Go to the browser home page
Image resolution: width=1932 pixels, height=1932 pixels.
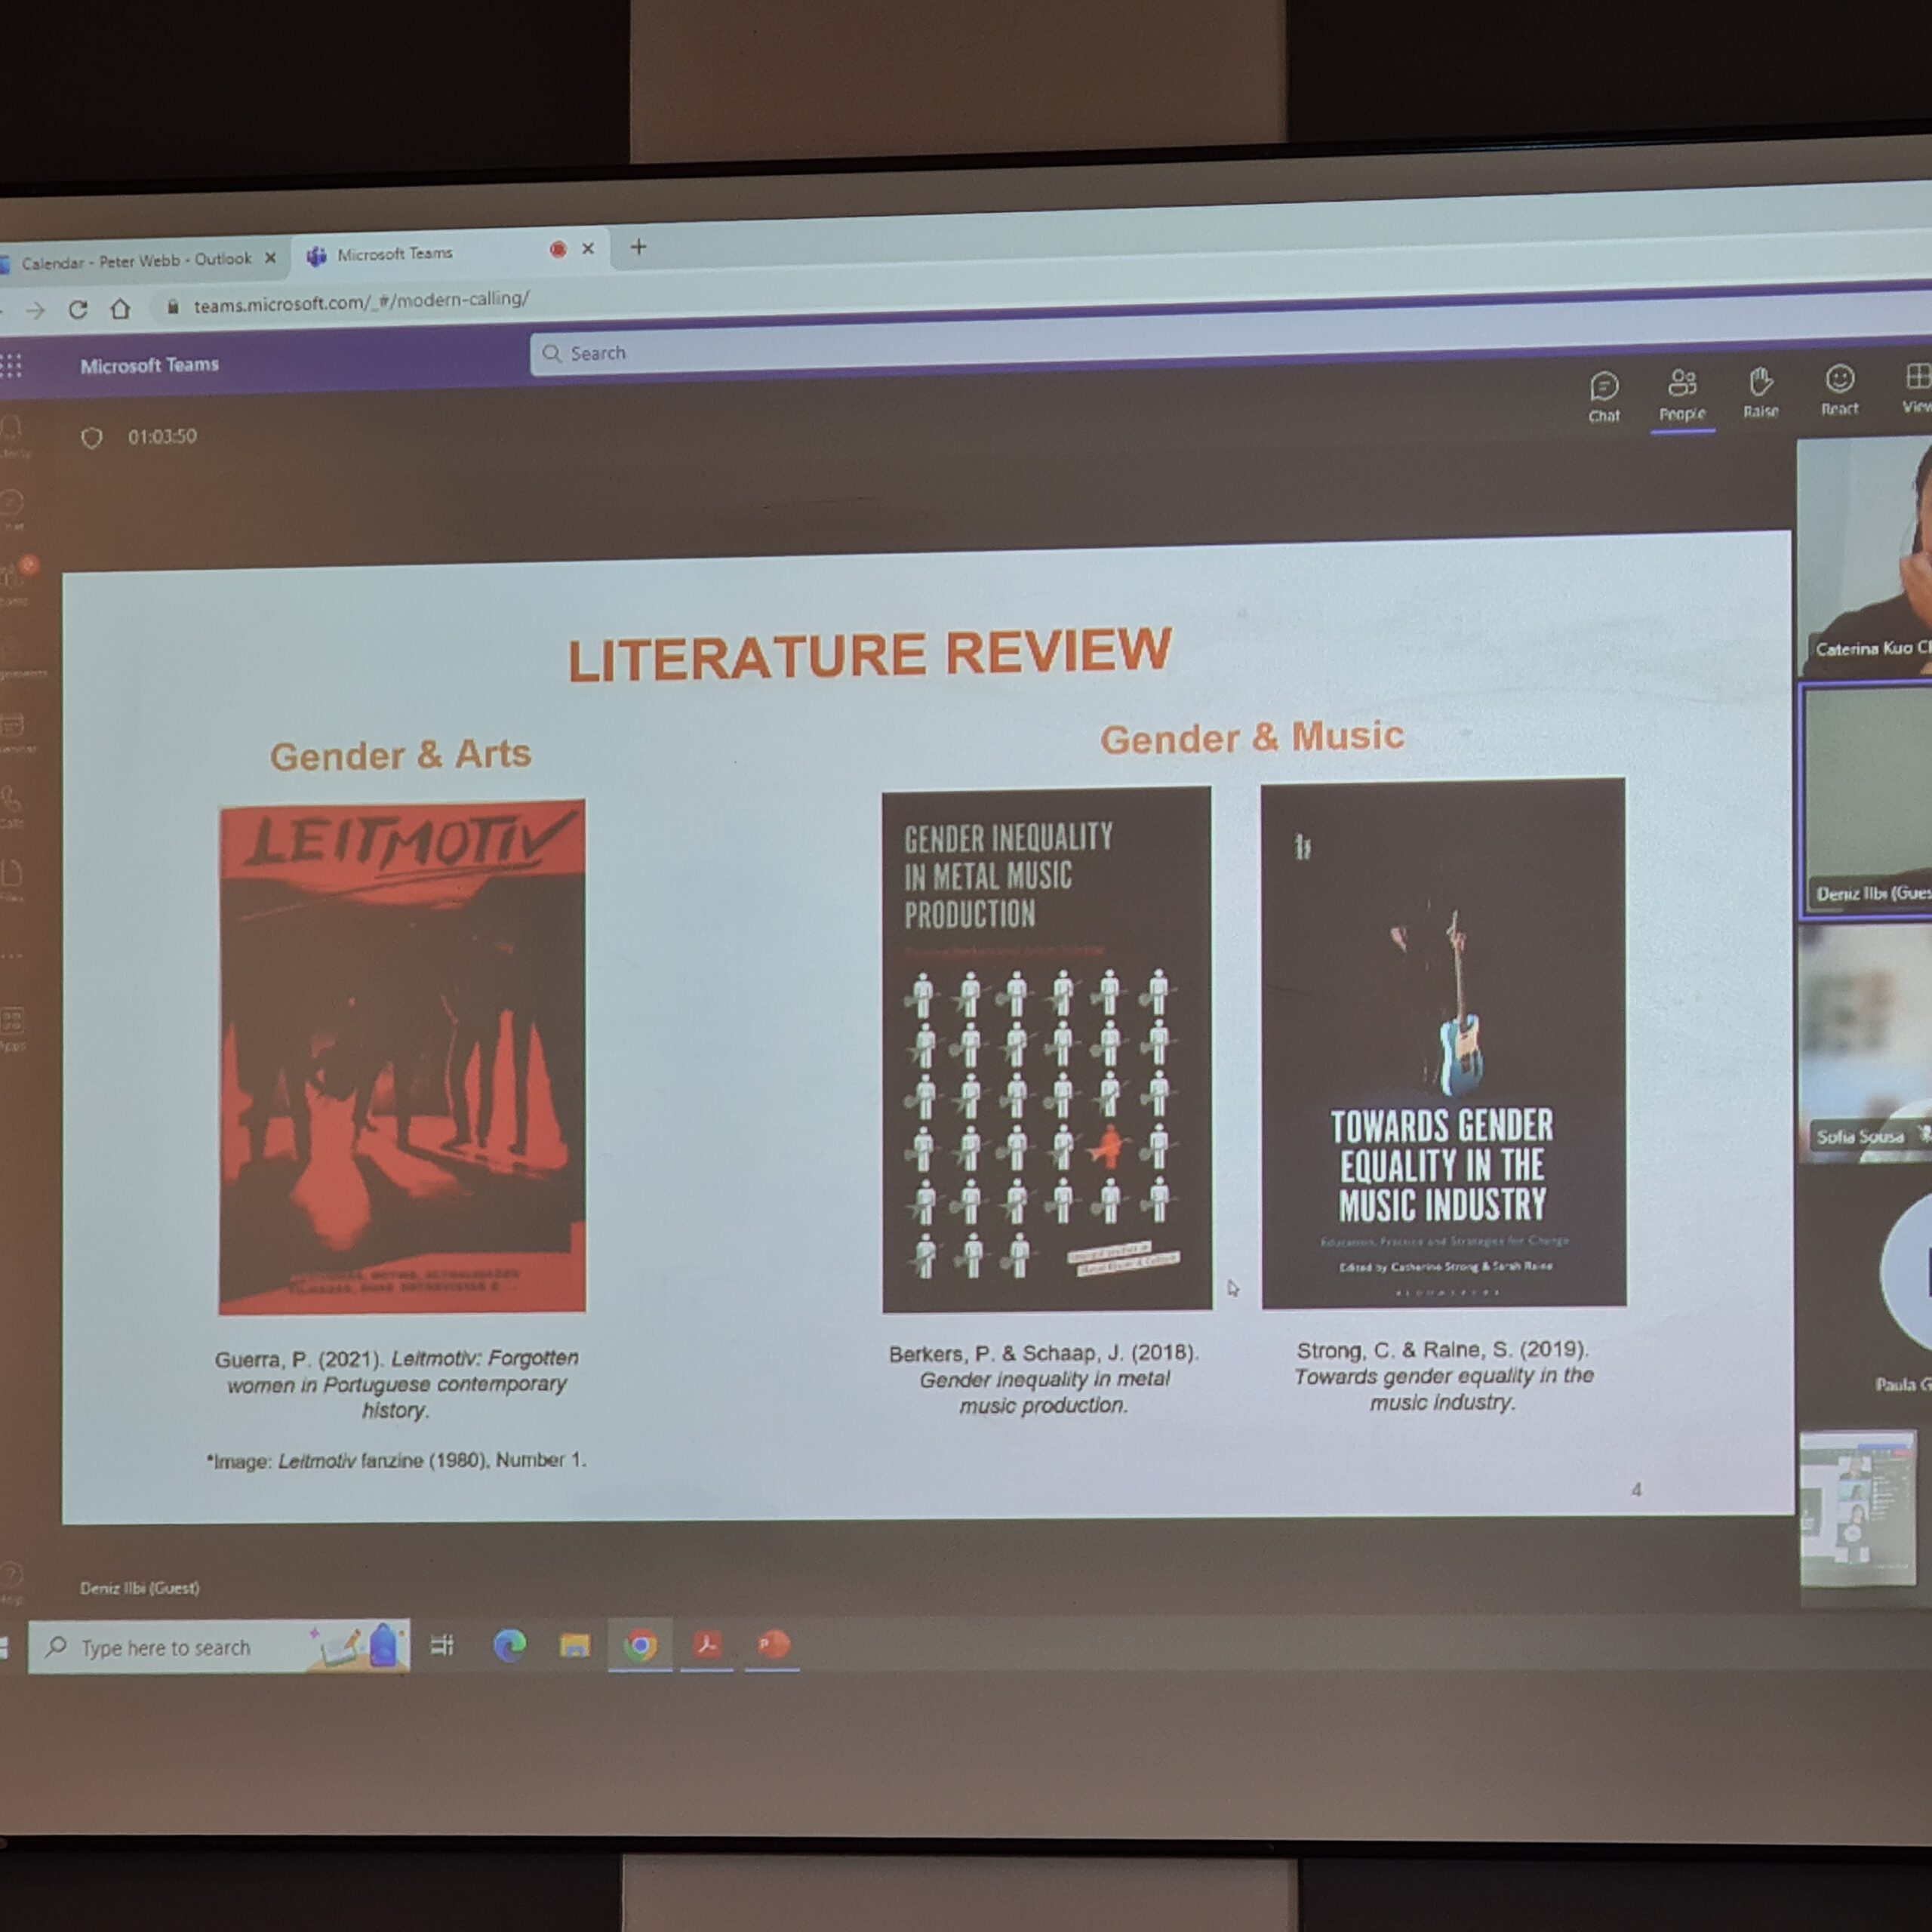pyautogui.click(x=120, y=308)
